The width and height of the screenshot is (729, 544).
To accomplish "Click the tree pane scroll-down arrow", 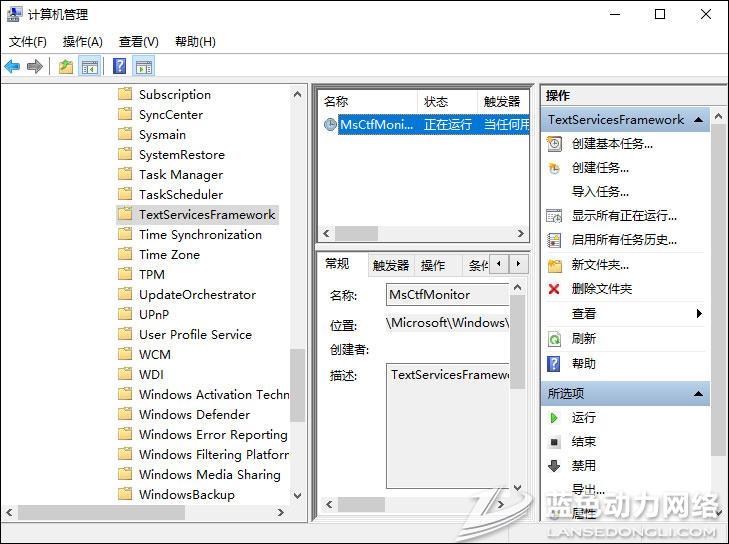I will coord(298,496).
